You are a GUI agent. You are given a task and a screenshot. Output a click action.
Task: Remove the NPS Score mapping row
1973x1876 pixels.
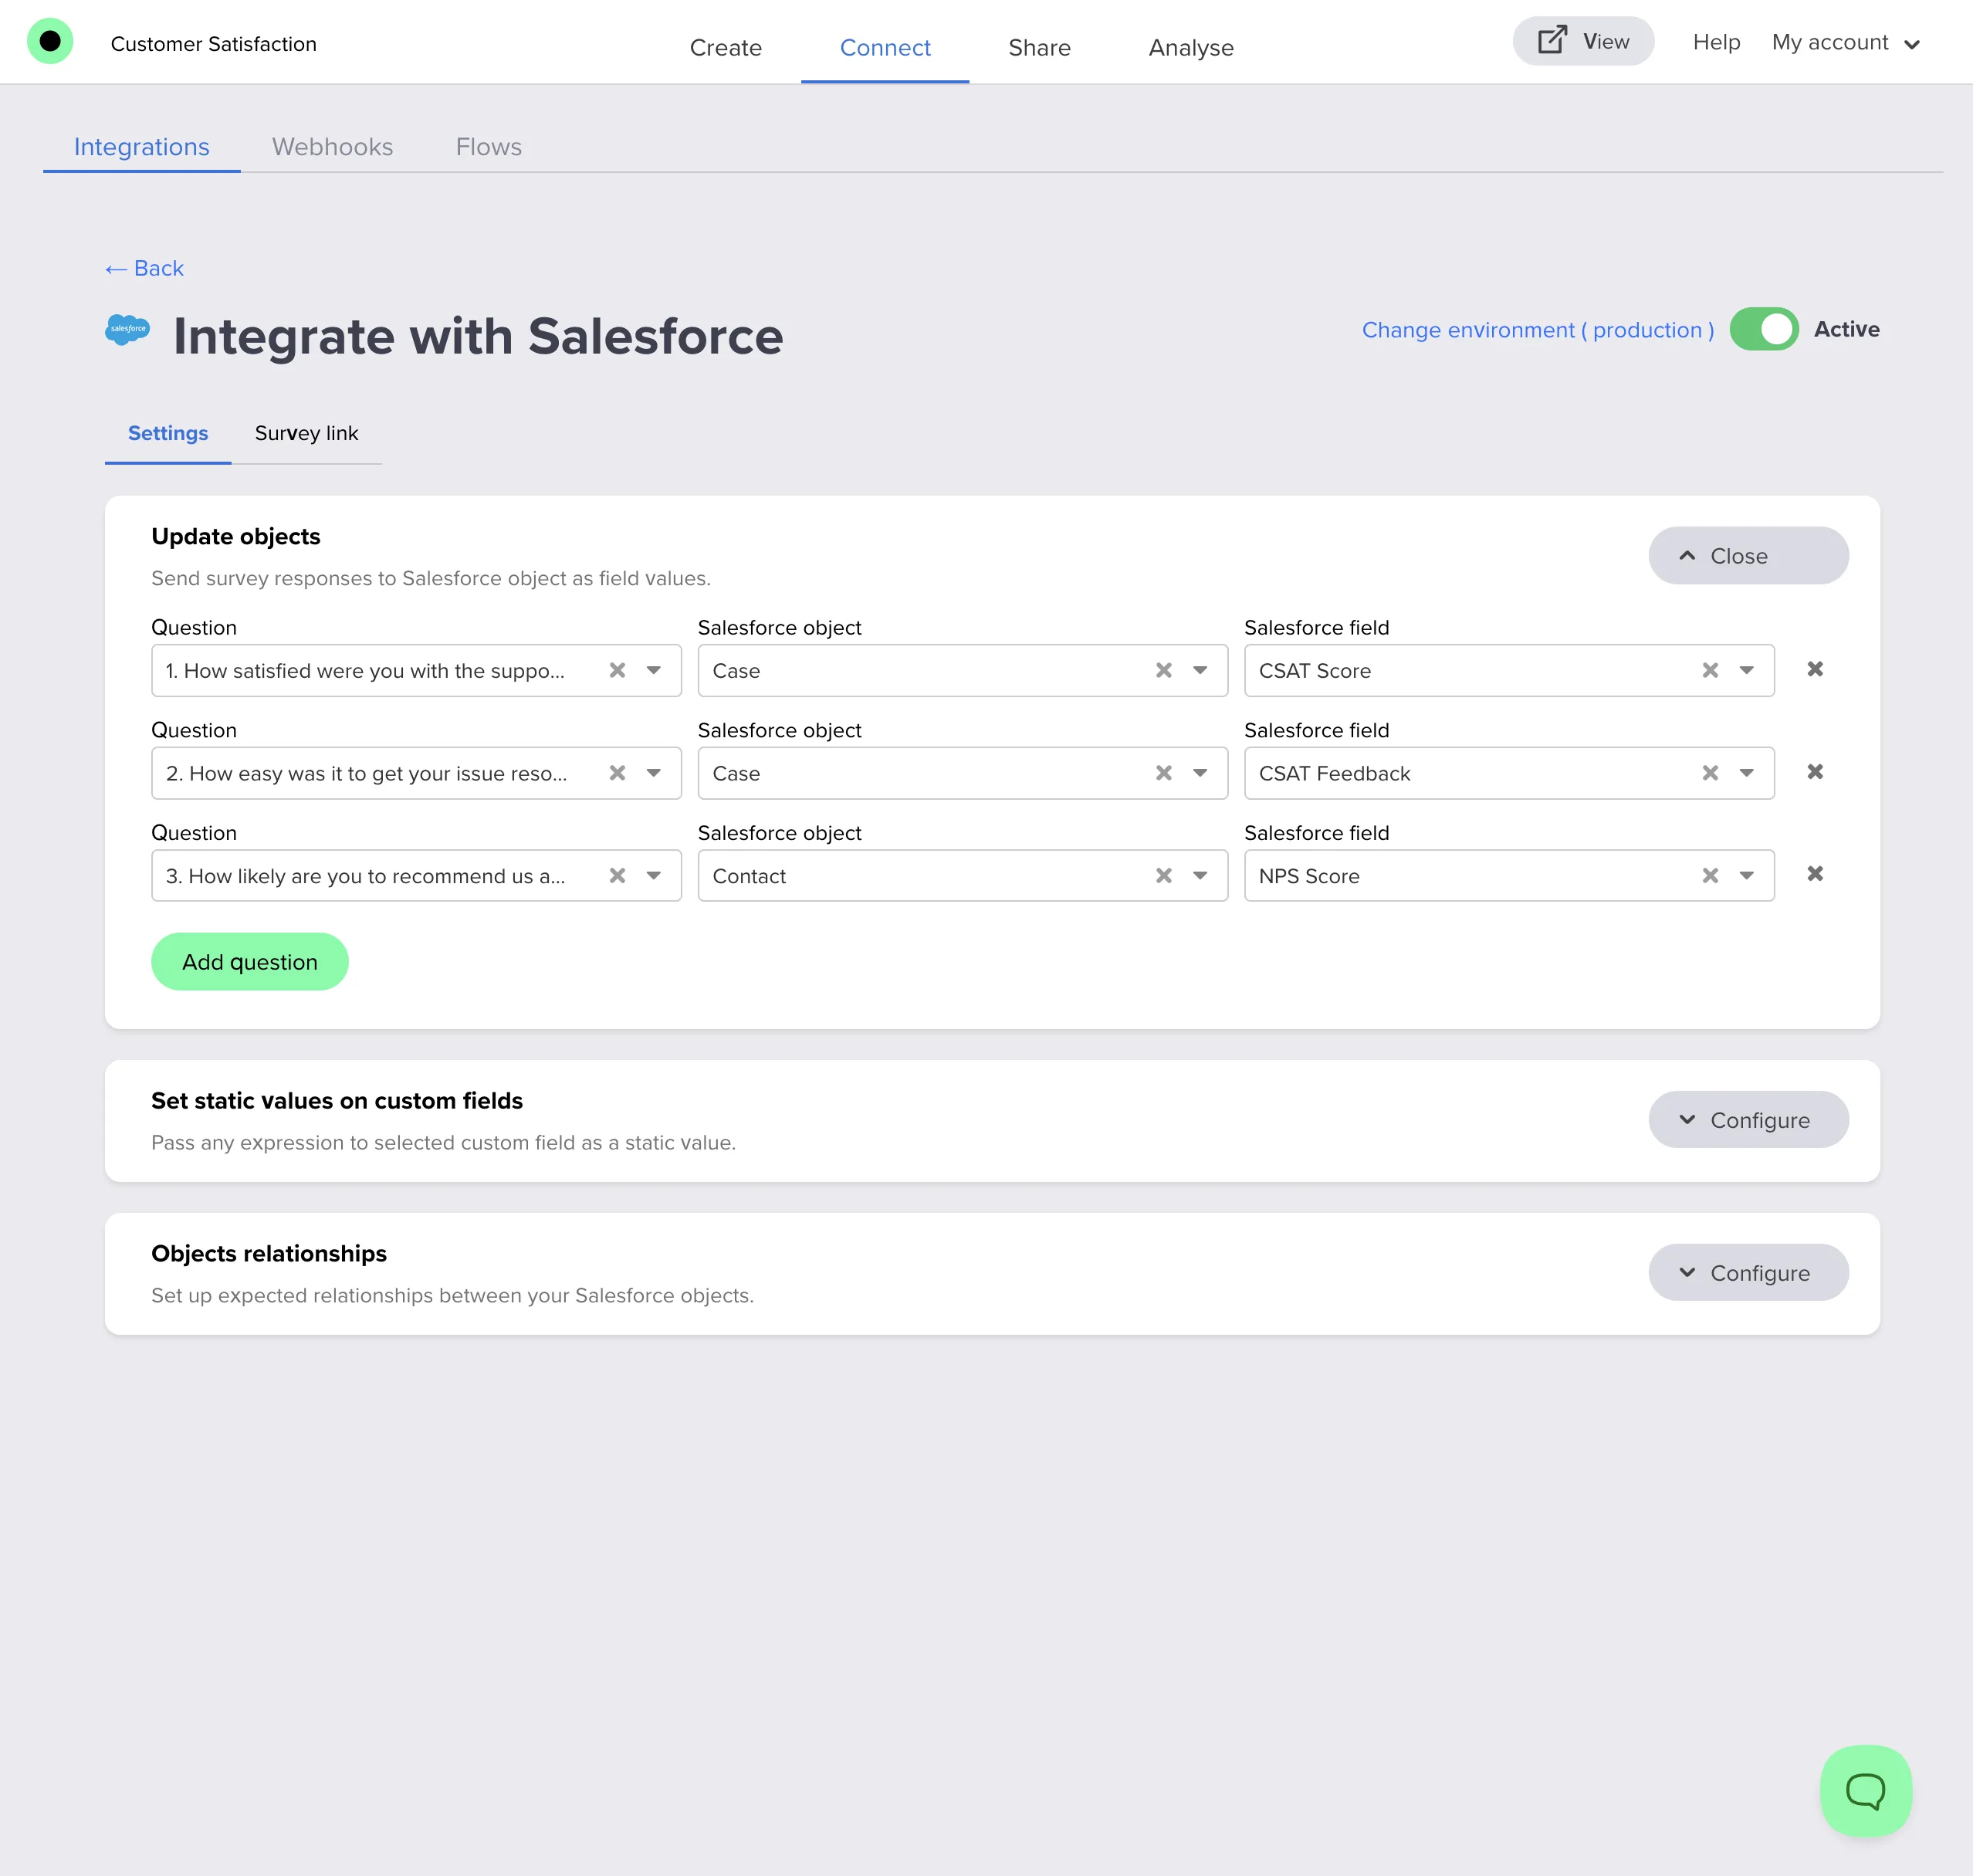coord(1816,873)
